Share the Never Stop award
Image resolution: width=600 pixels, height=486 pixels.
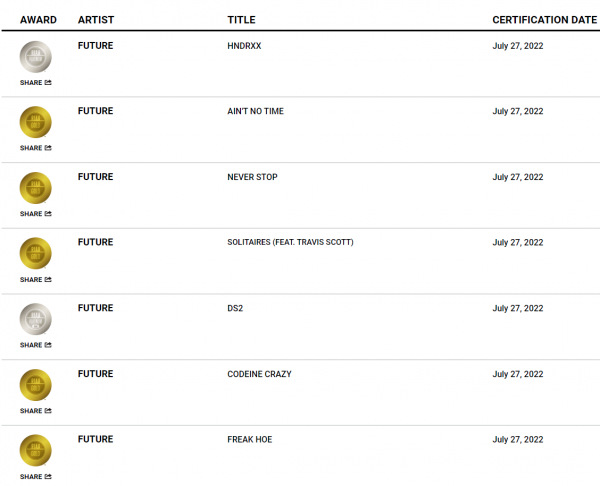(36, 214)
